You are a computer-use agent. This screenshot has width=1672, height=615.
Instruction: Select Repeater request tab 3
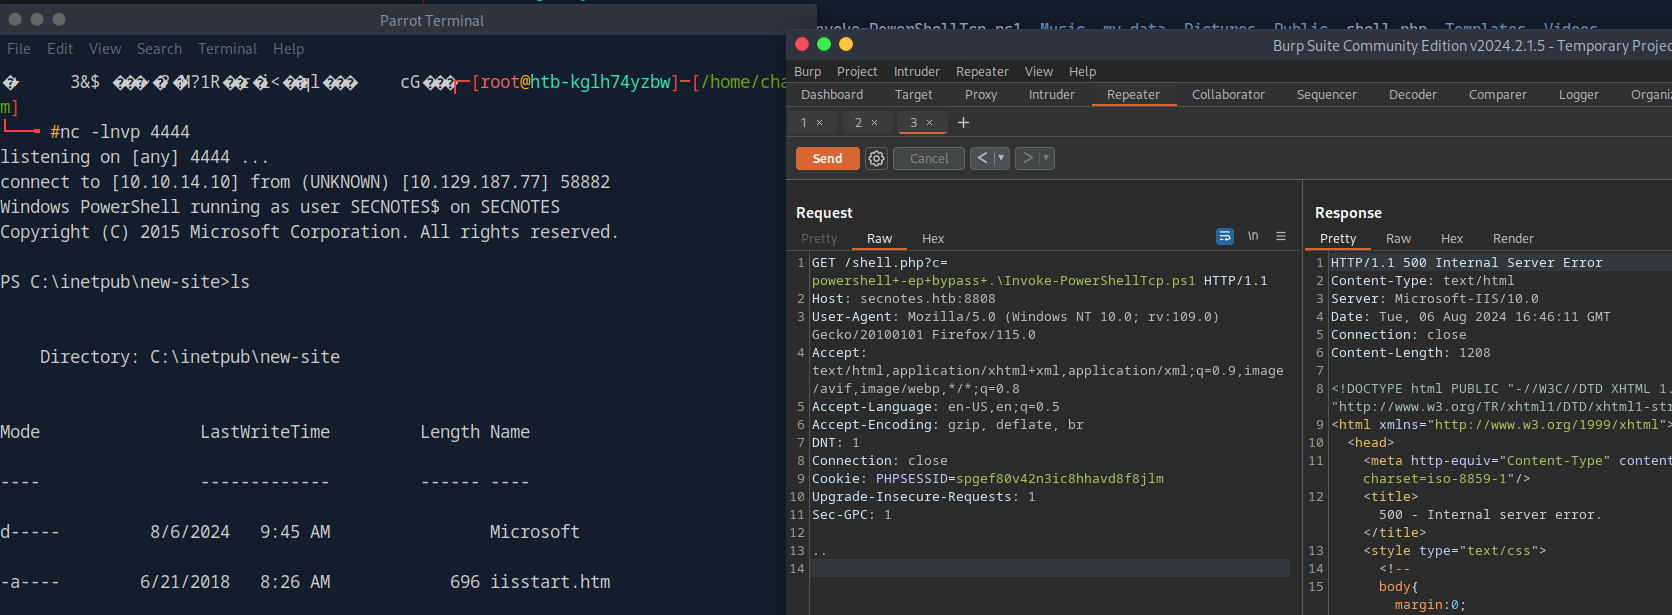click(913, 123)
